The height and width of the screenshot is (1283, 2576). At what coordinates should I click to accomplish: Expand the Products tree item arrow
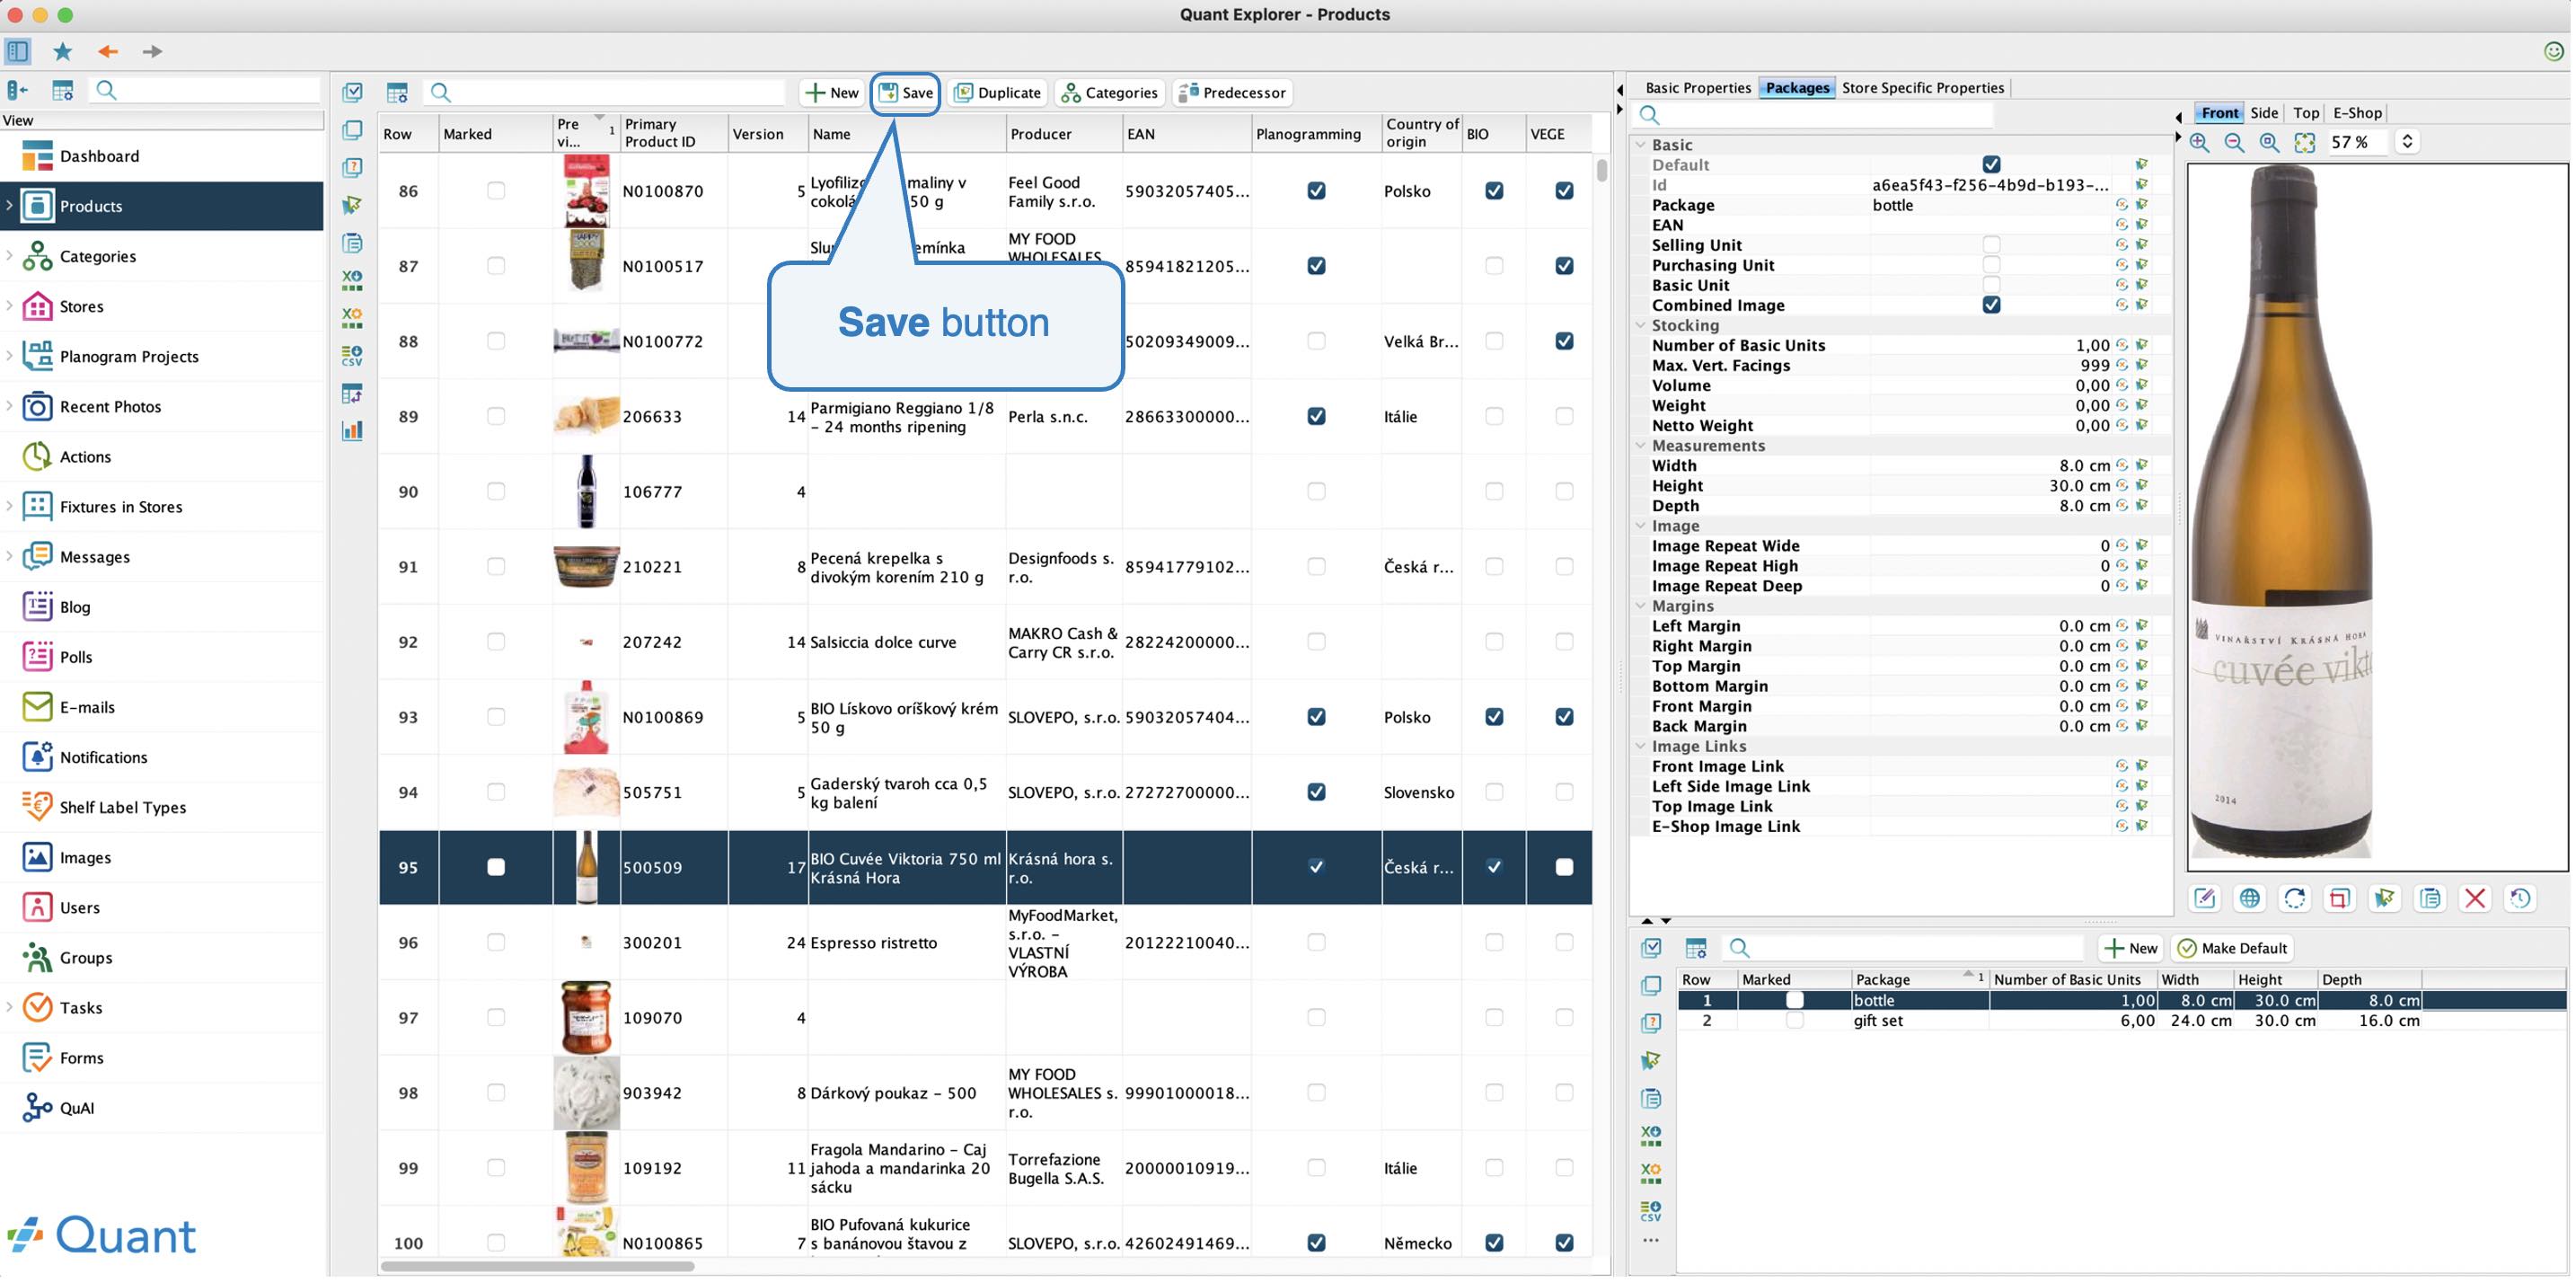[x=9, y=206]
